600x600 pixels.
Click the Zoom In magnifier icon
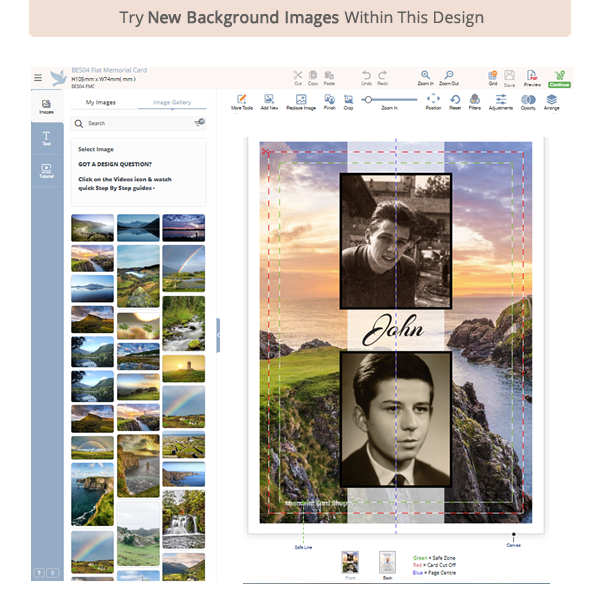click(x=426, y=76)
